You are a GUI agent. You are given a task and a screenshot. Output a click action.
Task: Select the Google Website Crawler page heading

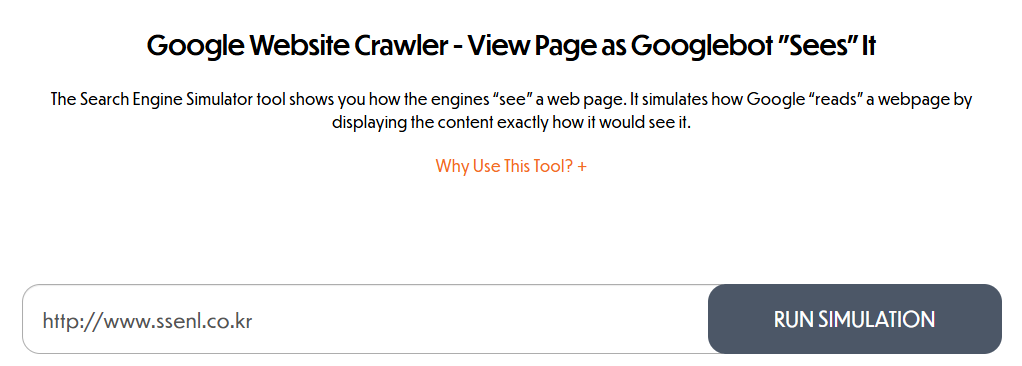[x=511, y=47]
